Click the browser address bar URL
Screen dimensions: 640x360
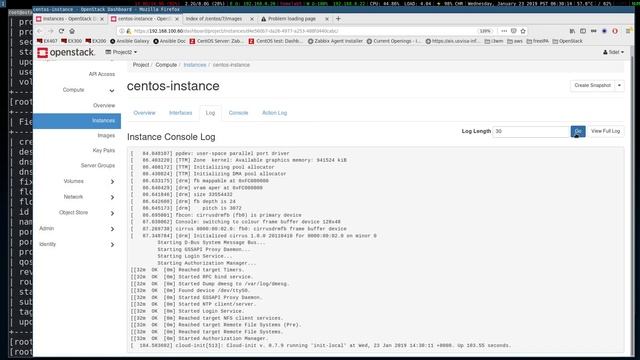[x=236, y=31]
